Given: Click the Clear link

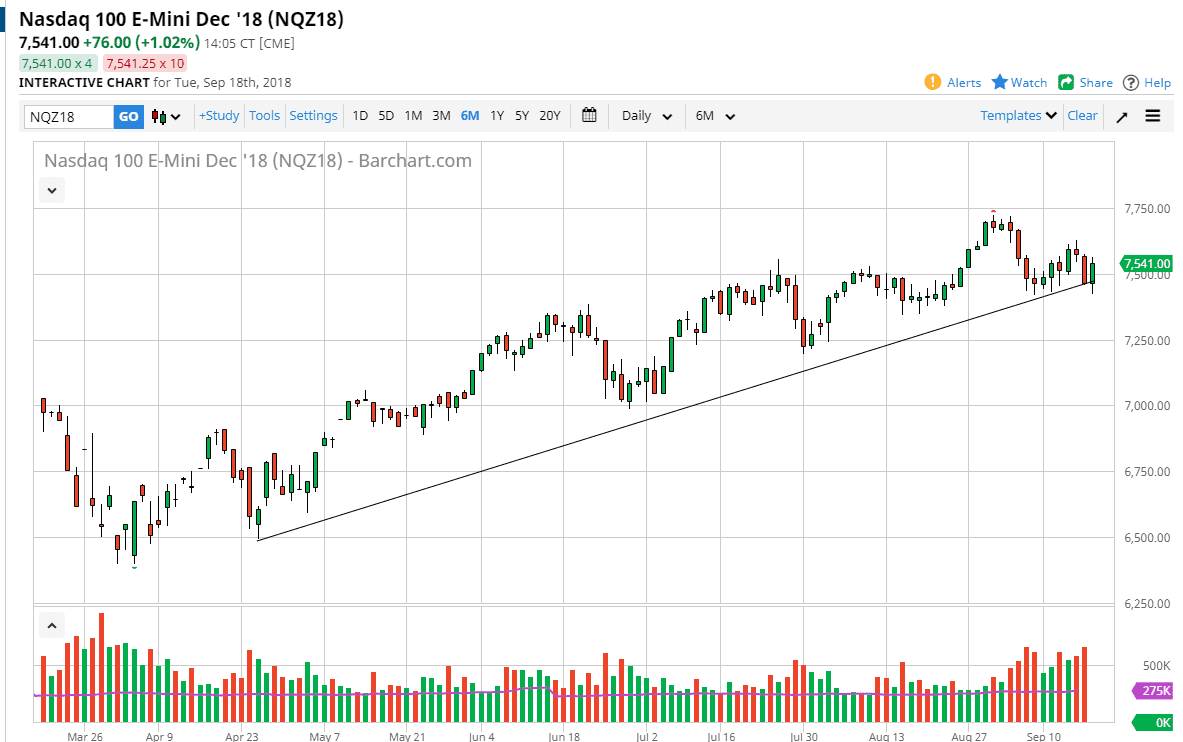Looking at the screenshot, I should [1082, 116].
